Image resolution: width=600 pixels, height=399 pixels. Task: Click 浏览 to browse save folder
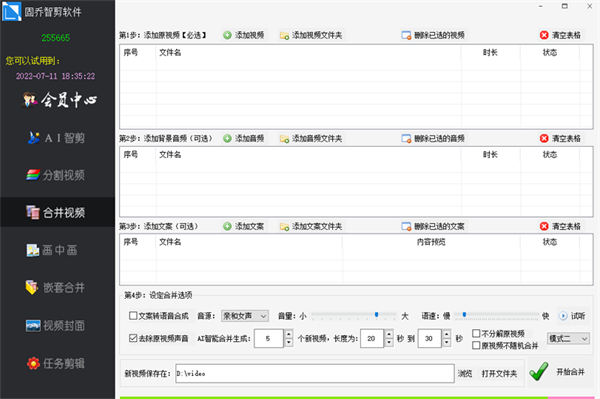[x=465, y=373]
